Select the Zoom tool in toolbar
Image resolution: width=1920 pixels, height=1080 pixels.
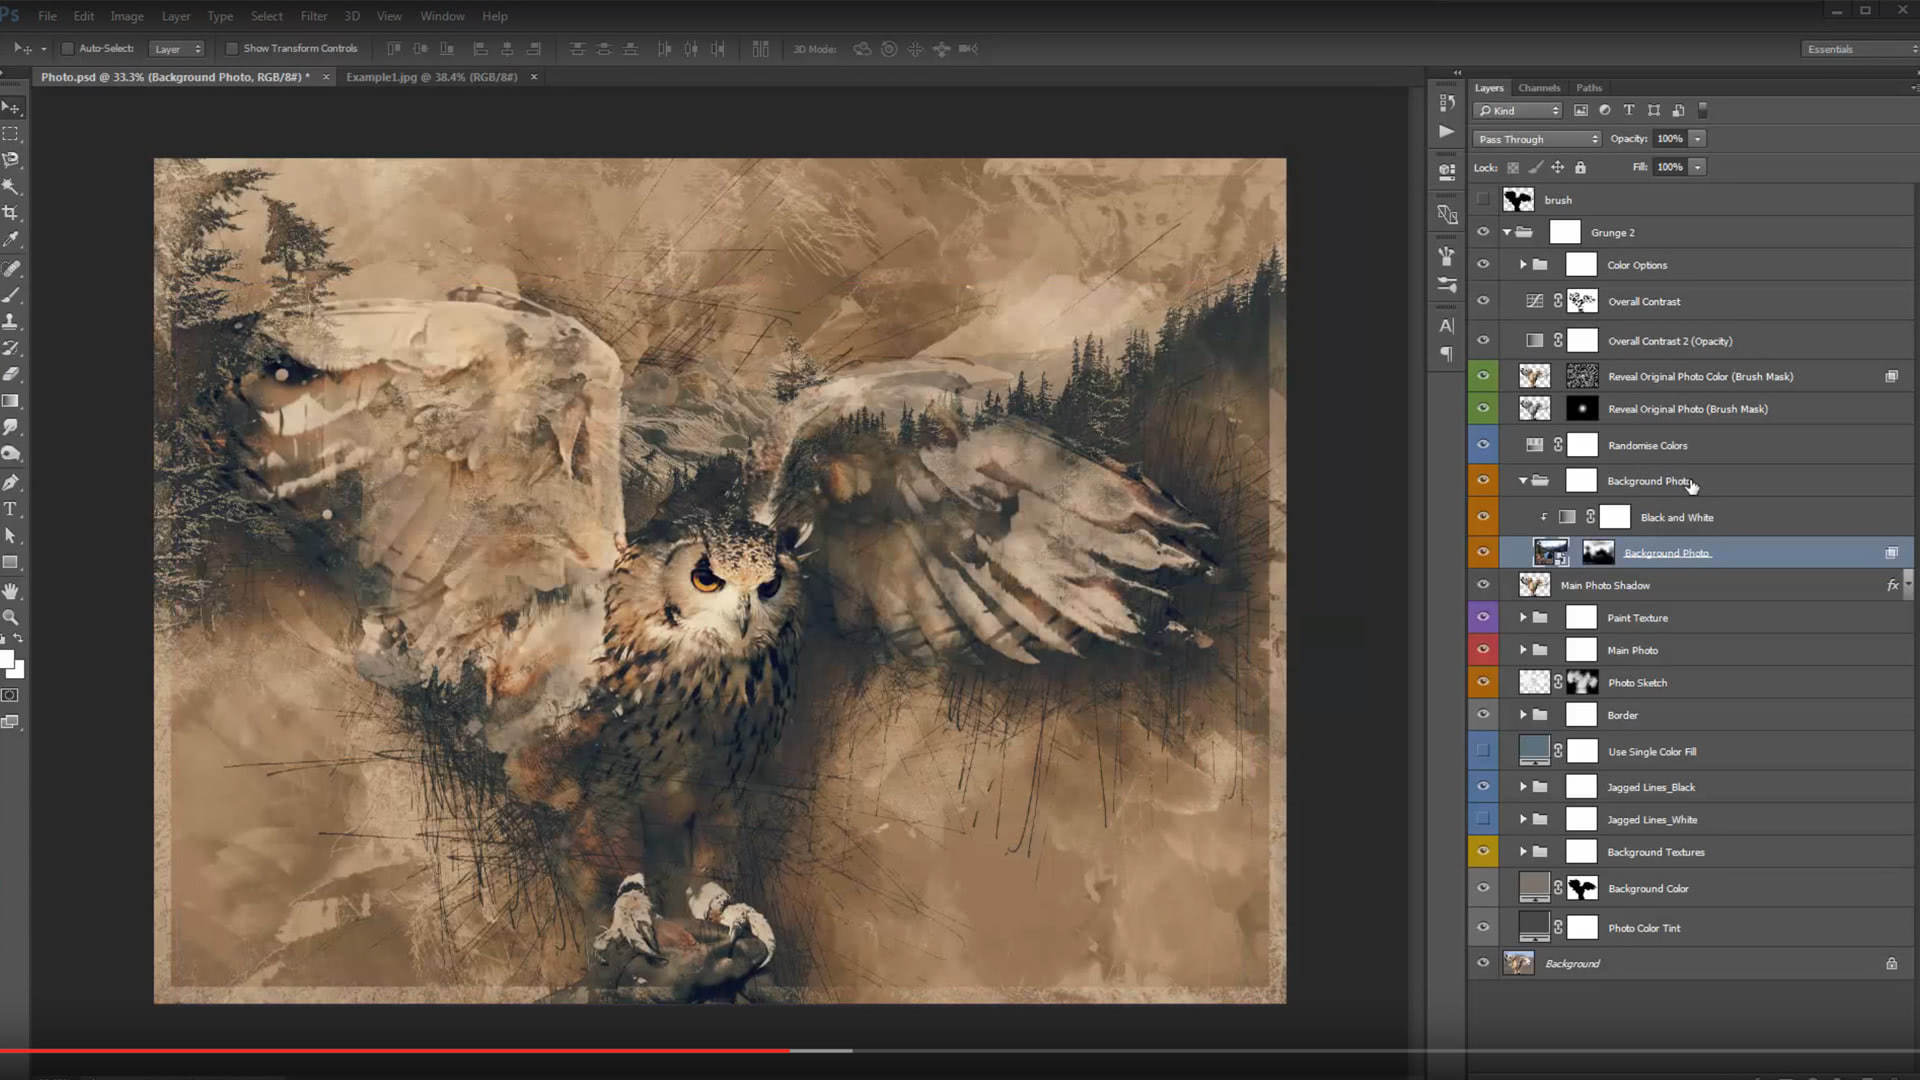[11, 617]
